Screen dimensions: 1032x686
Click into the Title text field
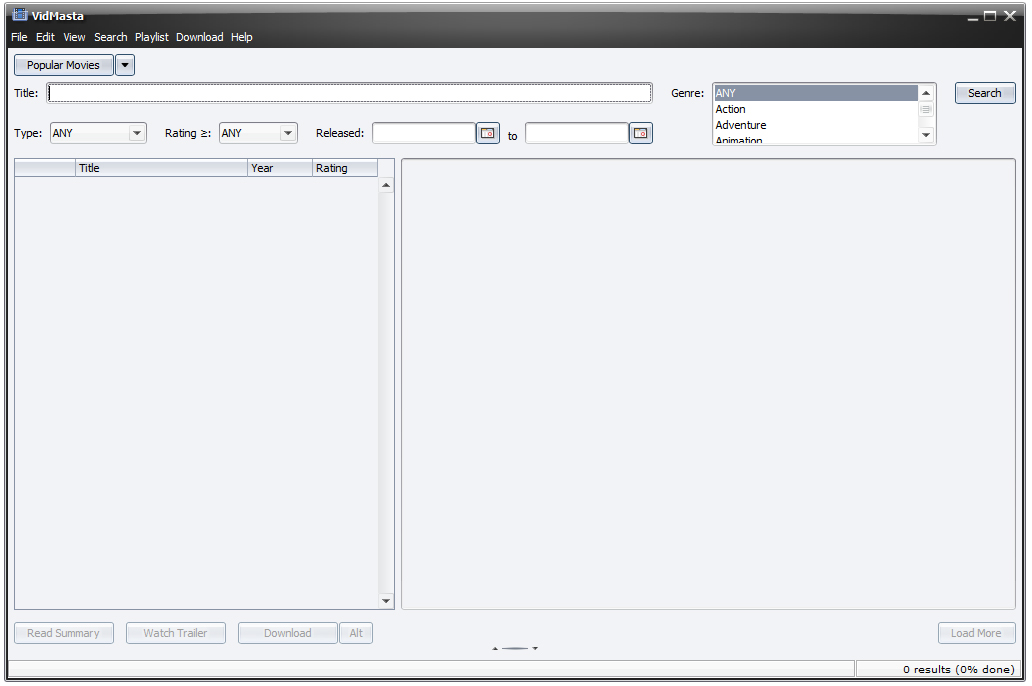(350, 93)
